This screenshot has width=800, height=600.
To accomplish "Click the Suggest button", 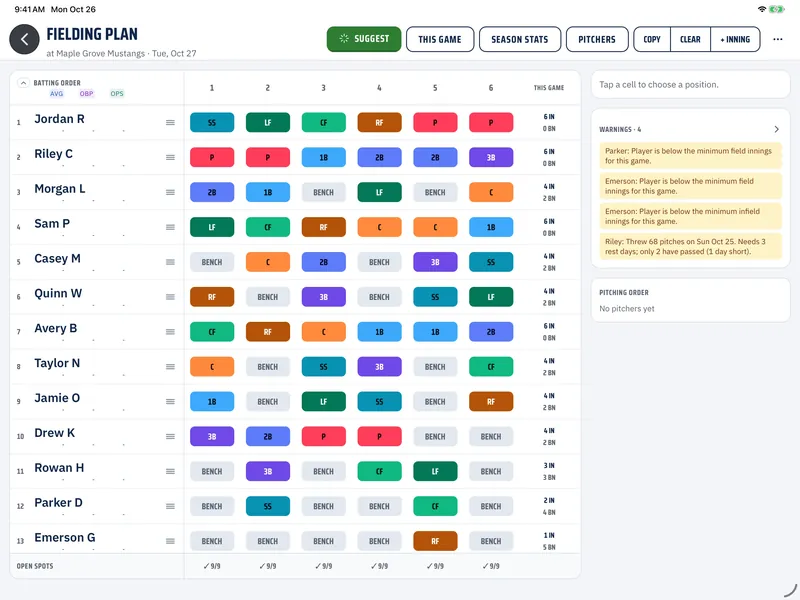I will (364, 39).
